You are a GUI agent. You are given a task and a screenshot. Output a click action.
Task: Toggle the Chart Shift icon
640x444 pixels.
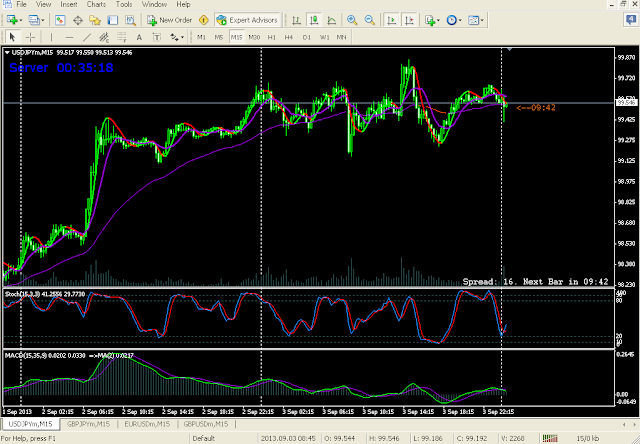409,20
